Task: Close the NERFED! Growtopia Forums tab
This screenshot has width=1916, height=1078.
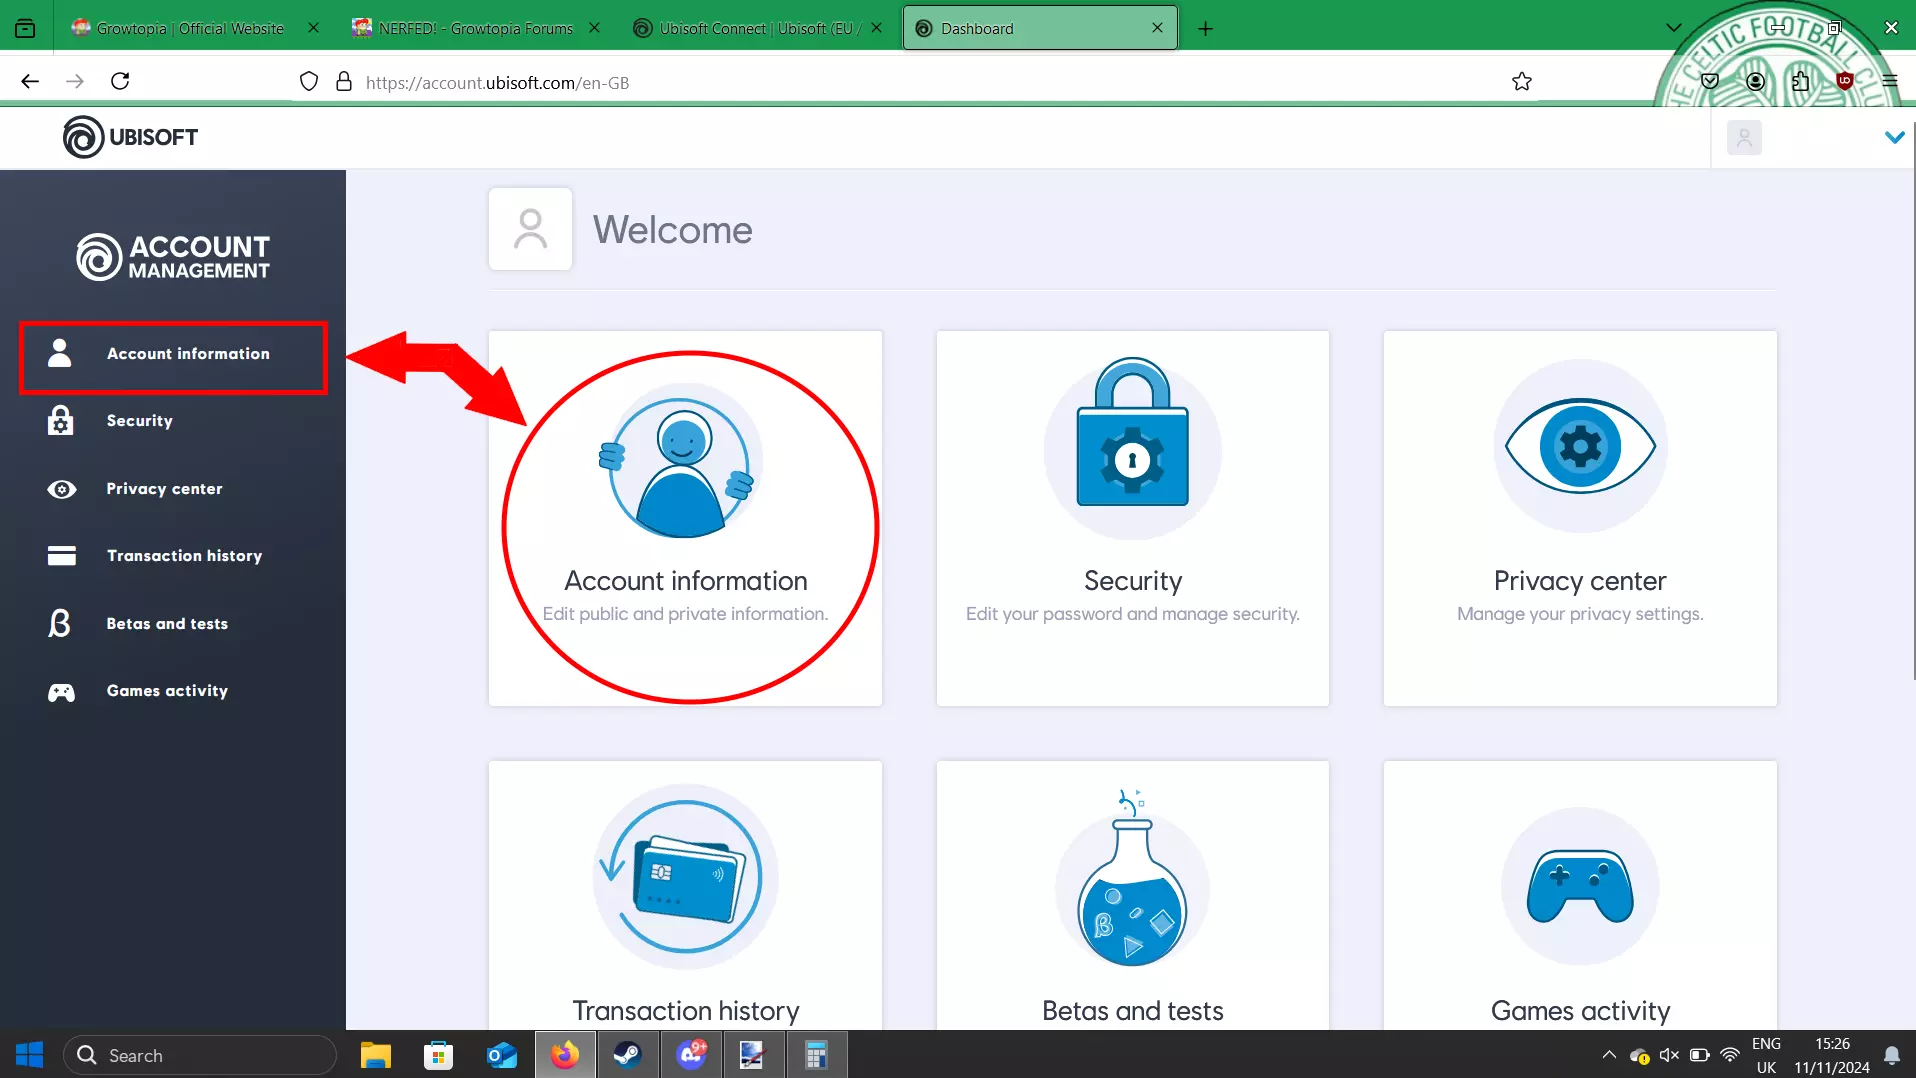Action: 594,28
